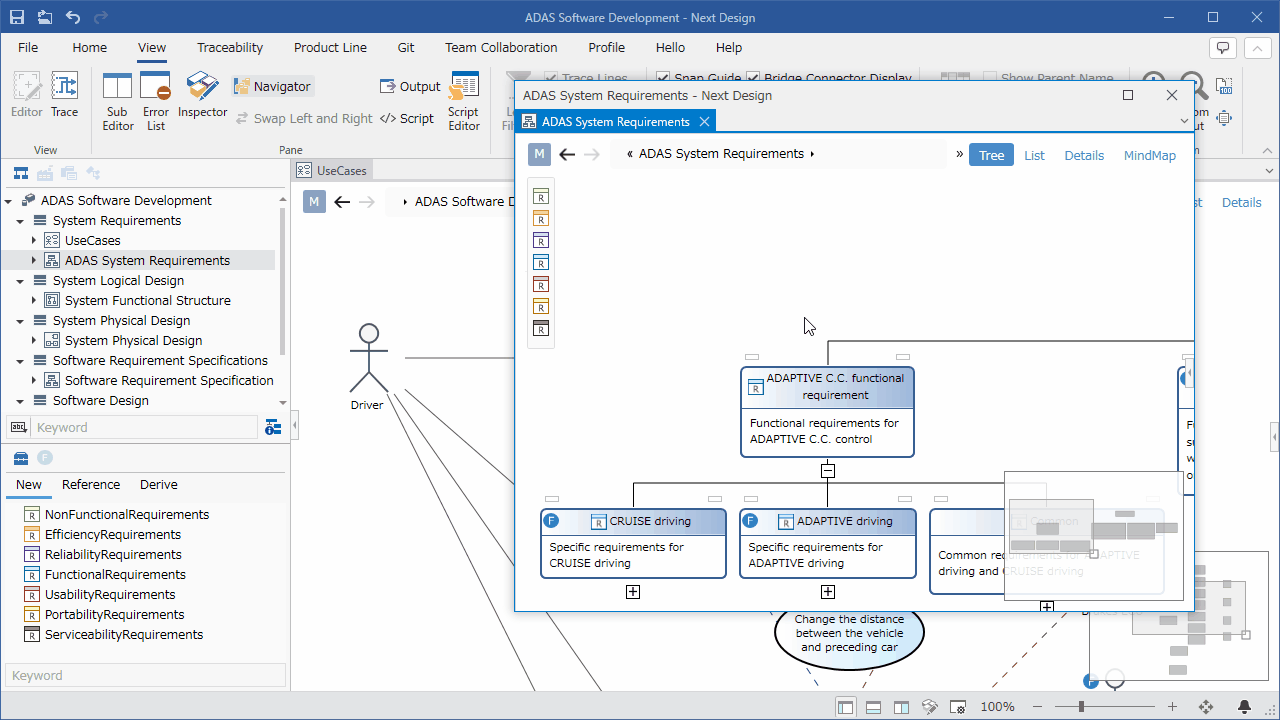
Task: Pick the dark gray bottom requirement icon in toolbox
Action: [541, 328]
